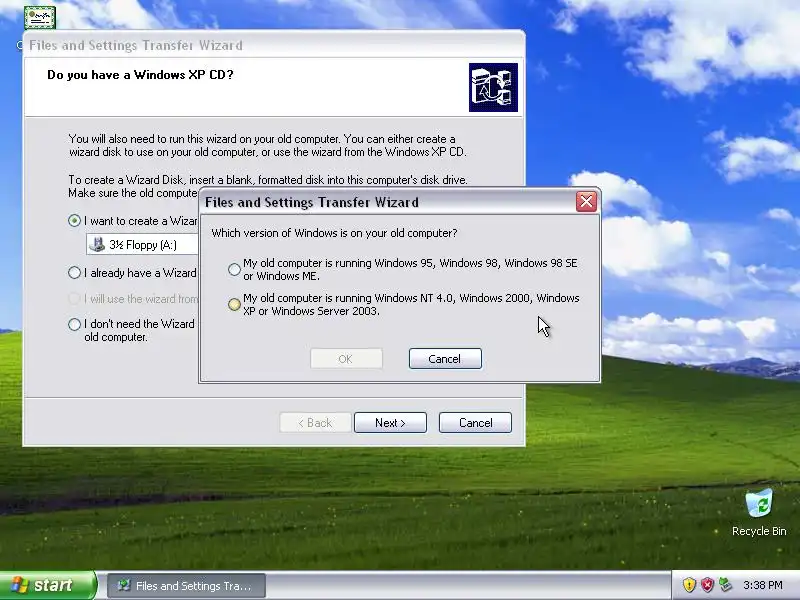Click the main wizard's title bar

coord(274,45)
